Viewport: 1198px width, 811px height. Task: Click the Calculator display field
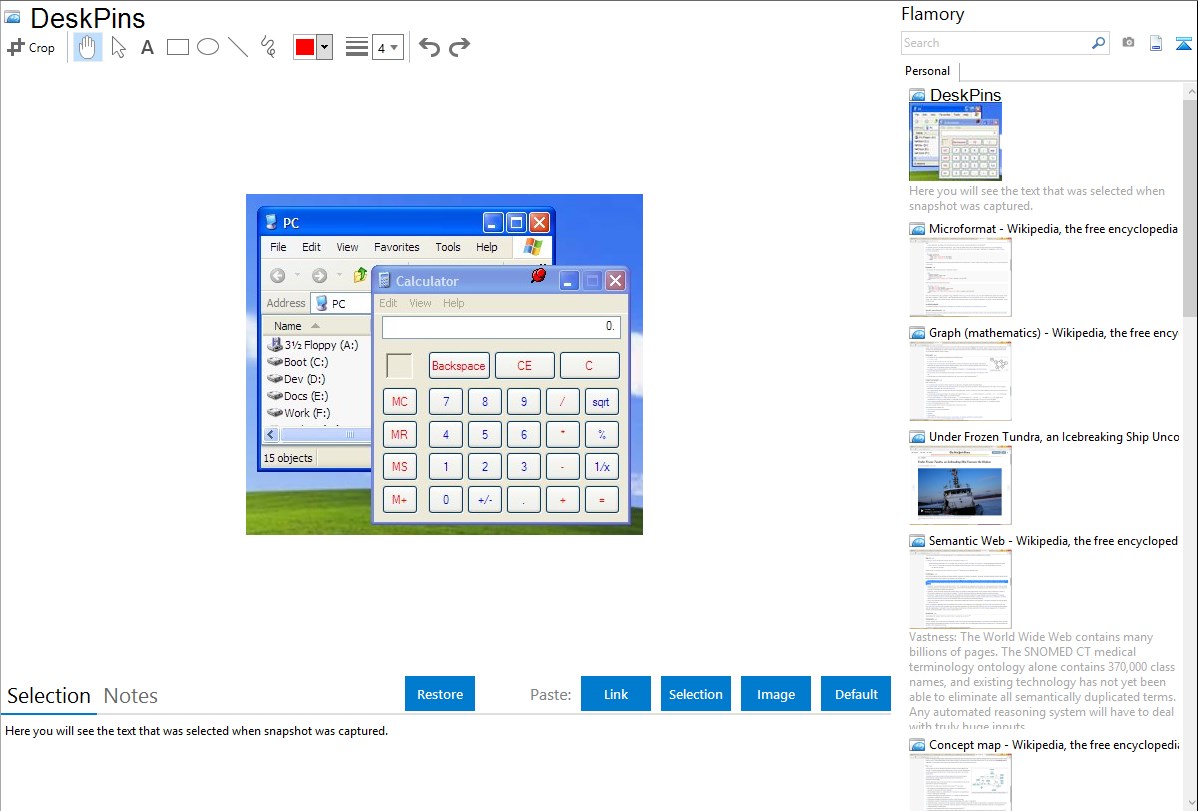click(501, 327)
